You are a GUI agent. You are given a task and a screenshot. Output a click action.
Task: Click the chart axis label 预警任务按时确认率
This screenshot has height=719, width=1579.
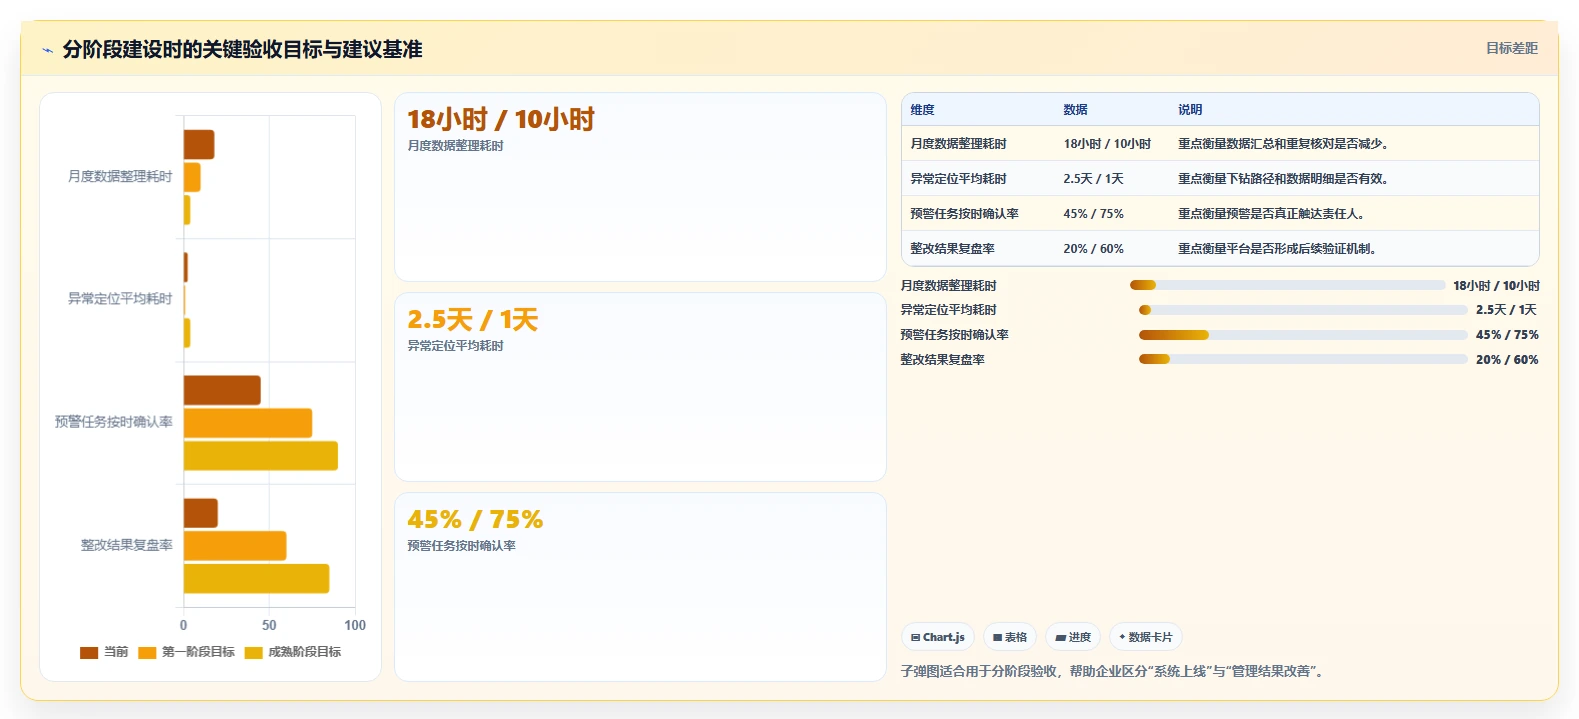114,422
